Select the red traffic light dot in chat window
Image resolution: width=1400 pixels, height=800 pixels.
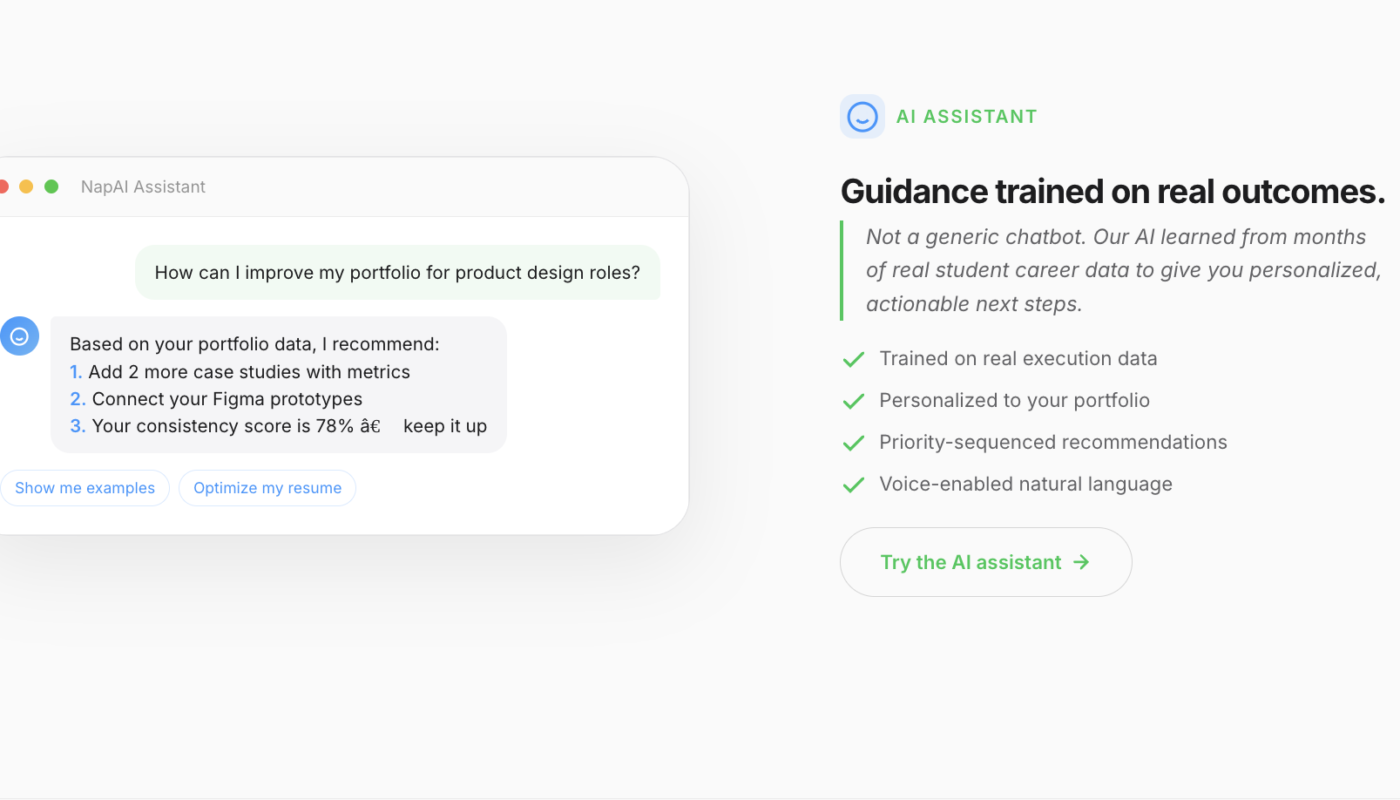point(3,186)
